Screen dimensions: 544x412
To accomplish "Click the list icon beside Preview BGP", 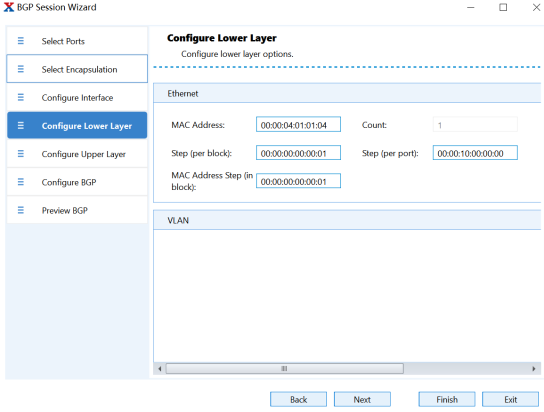I will 21,210.
